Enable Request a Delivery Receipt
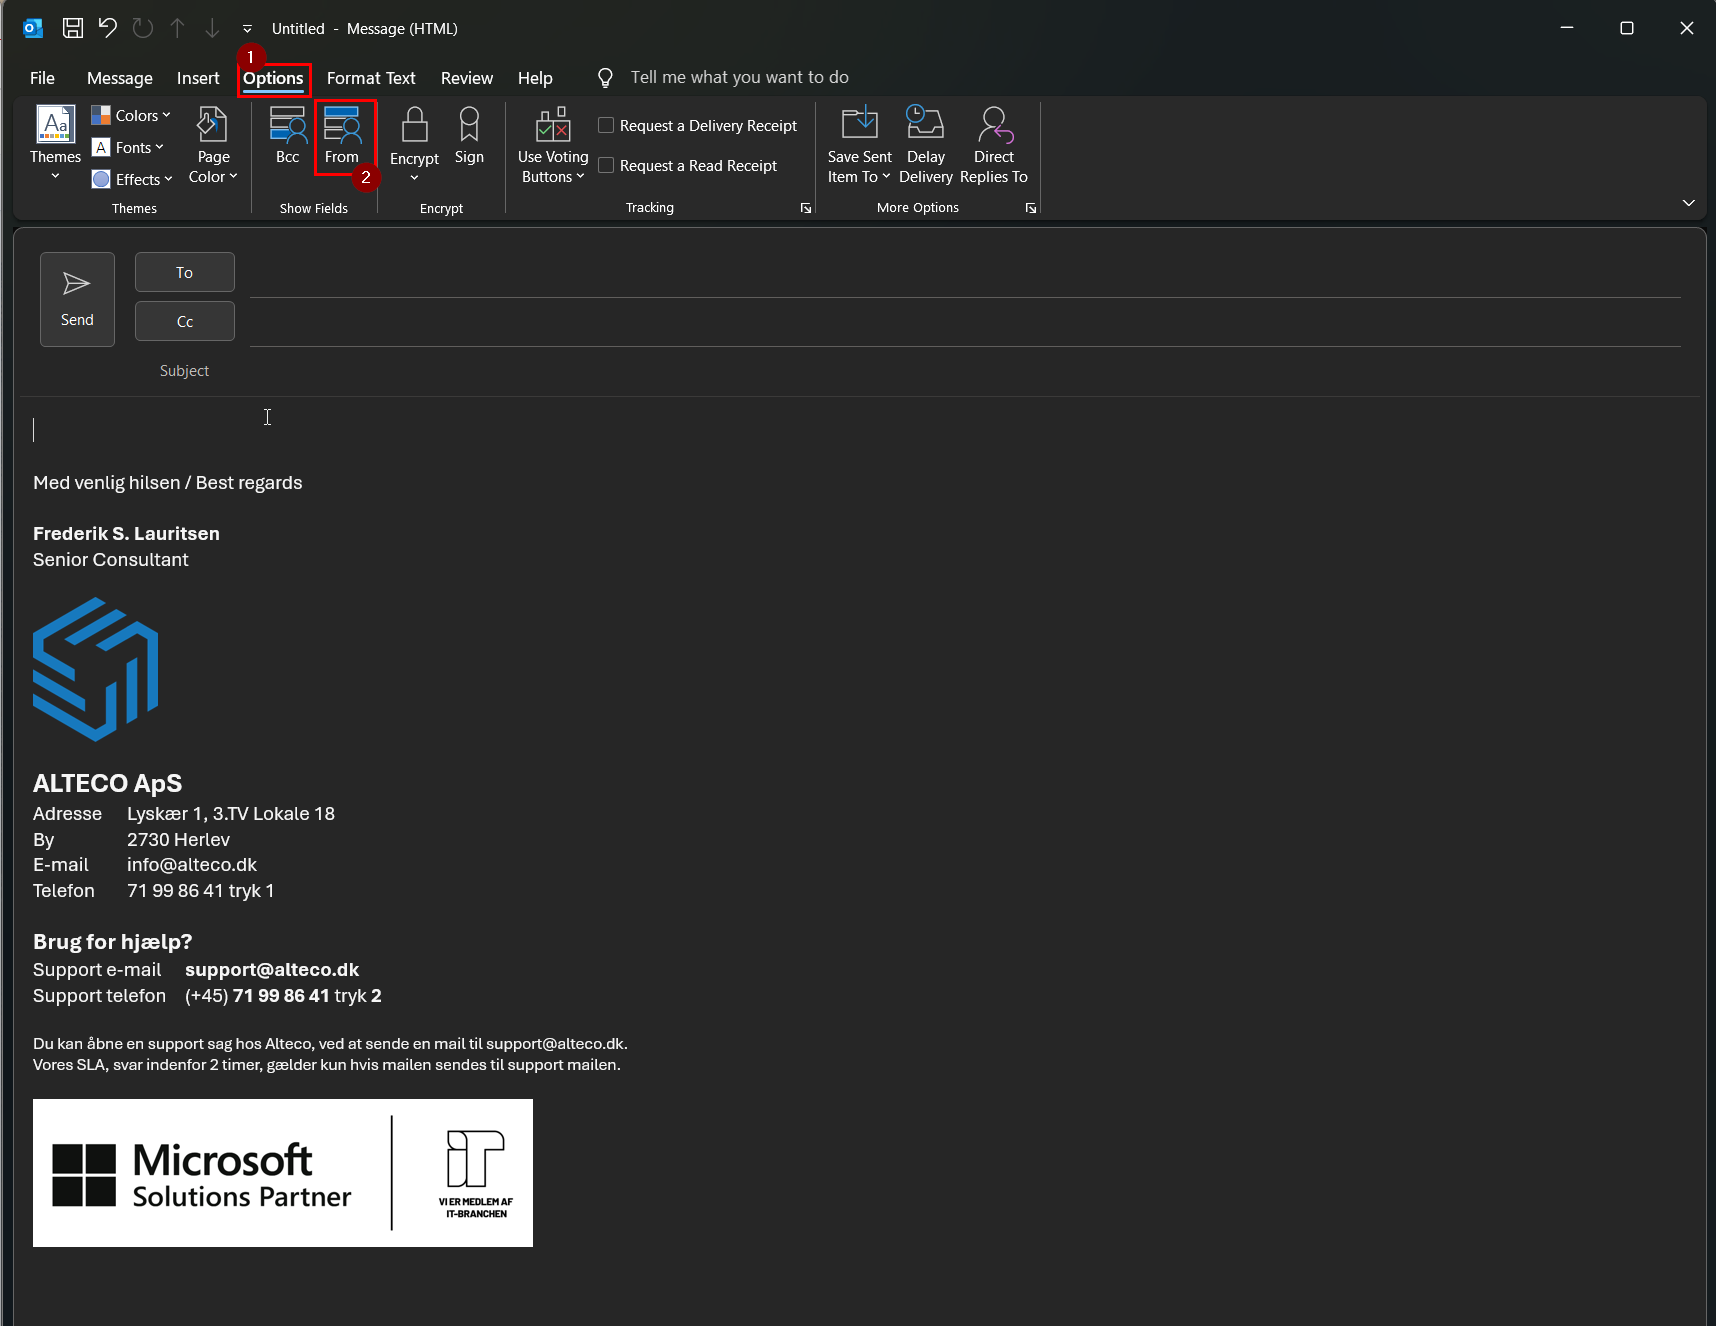 (698, 125)
